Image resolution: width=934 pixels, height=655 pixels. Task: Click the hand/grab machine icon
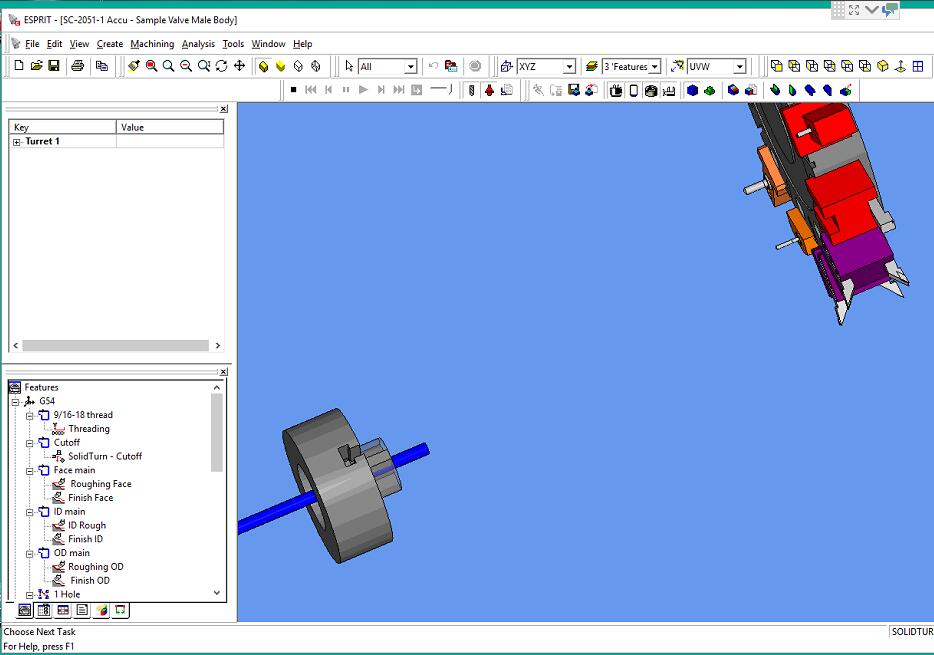pos(616,91)
